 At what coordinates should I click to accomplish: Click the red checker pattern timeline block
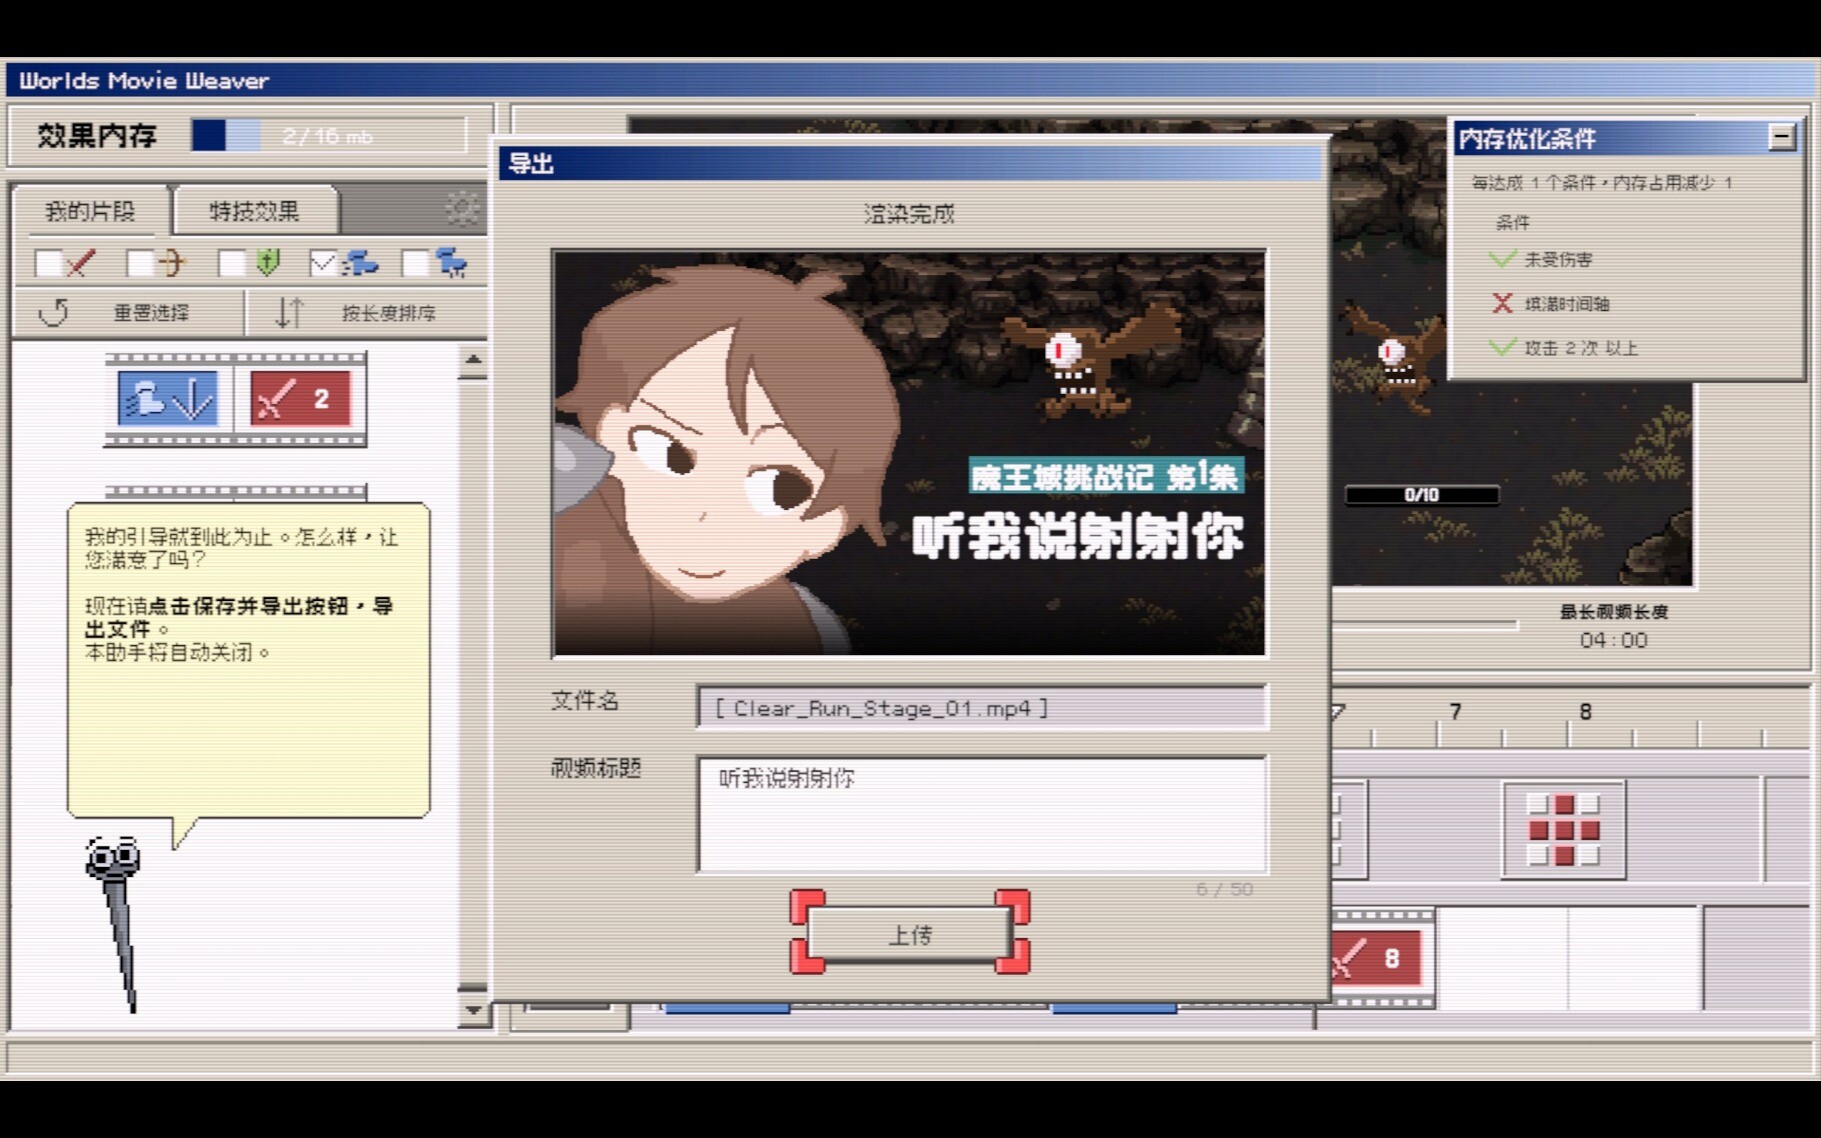pos(1563,830)
